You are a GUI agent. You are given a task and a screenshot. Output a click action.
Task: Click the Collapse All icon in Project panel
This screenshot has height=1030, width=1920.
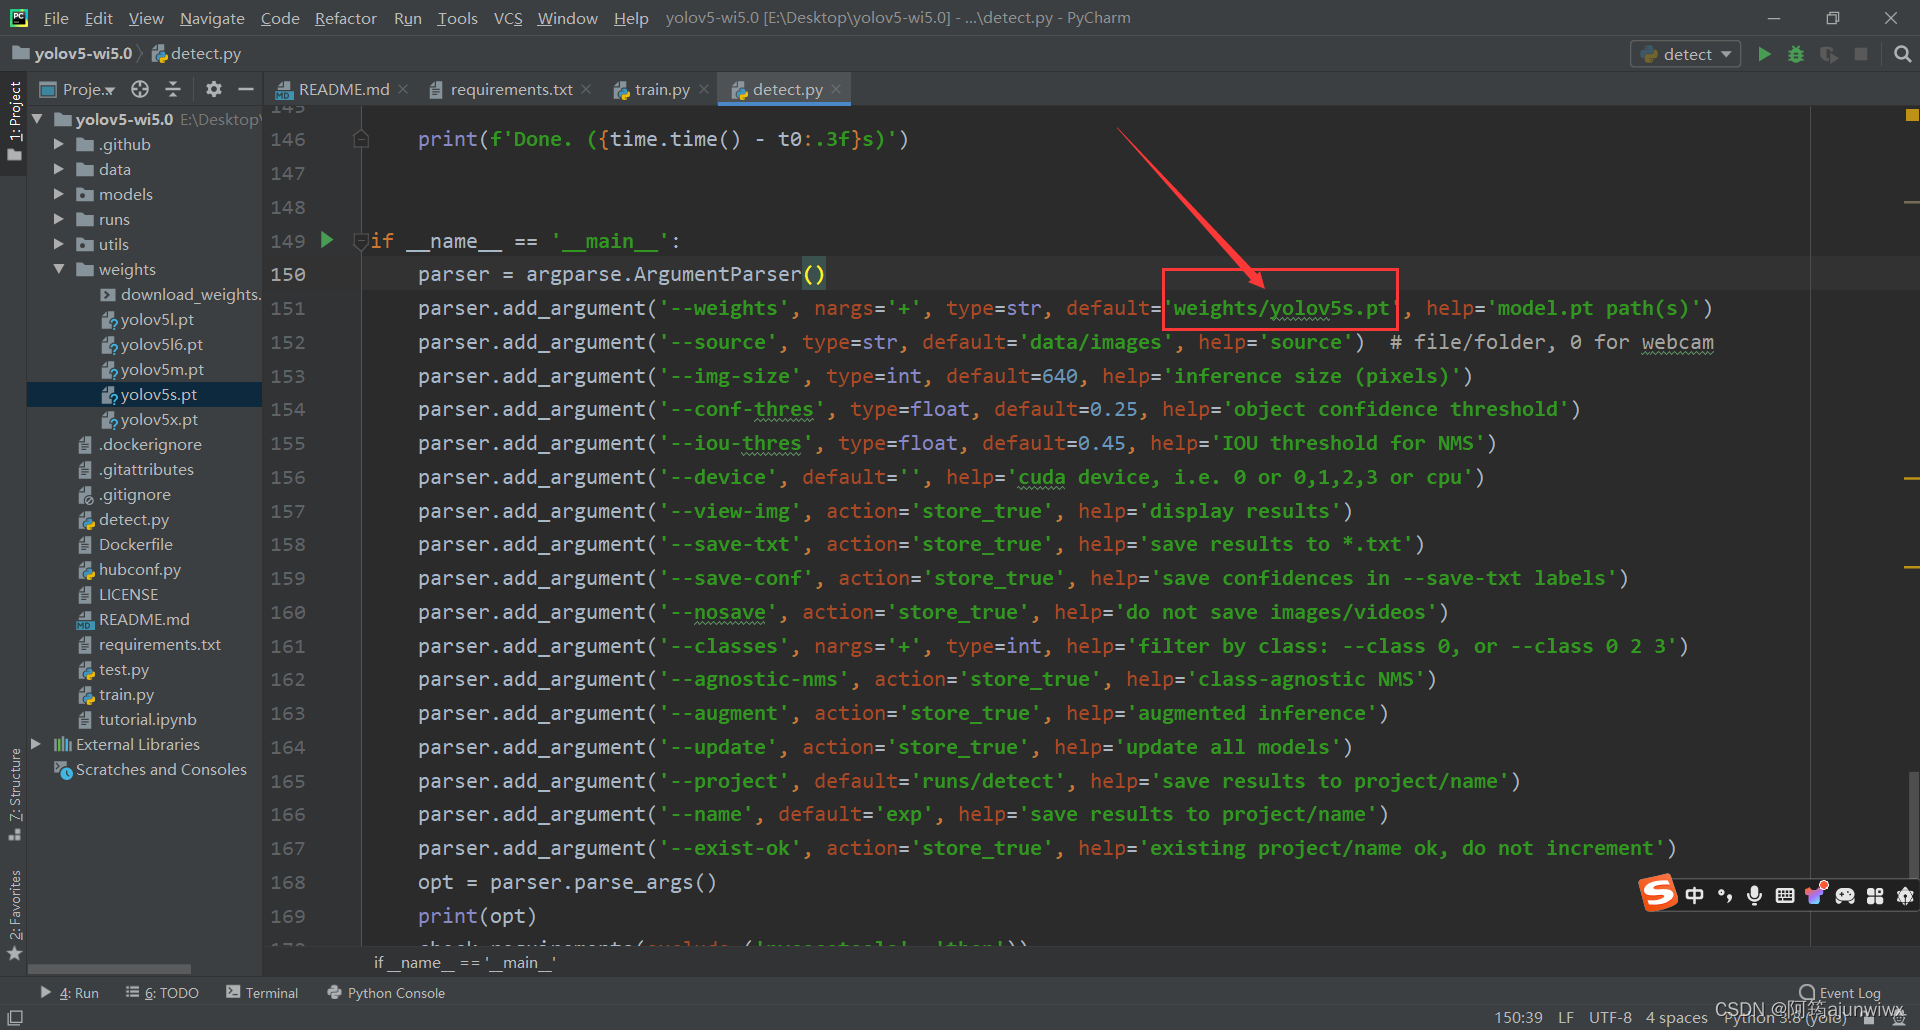tap(173, 89)
